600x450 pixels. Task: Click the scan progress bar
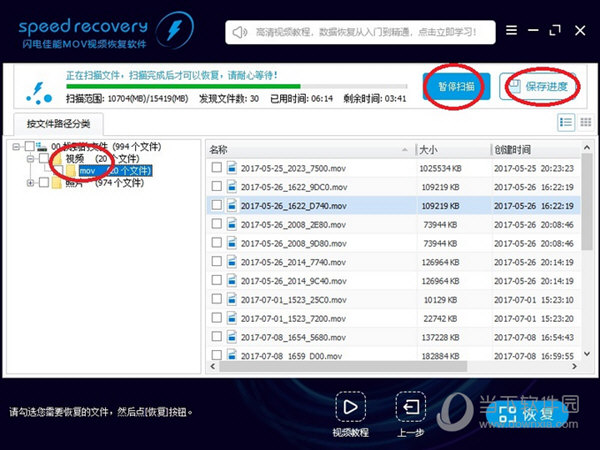click(236, 86)
